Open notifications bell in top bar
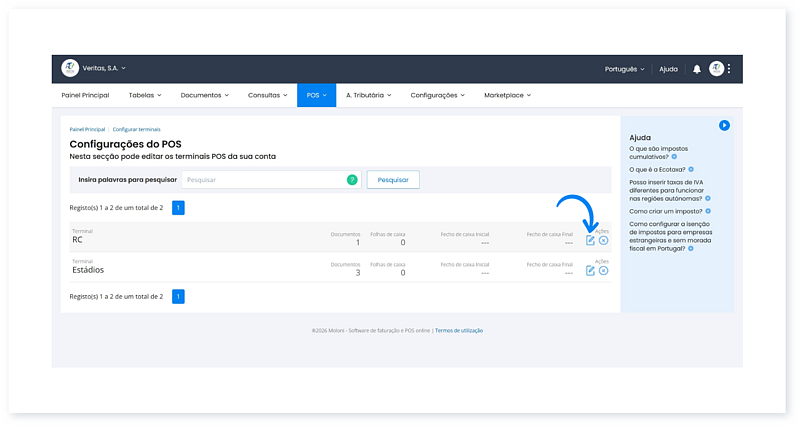This screenshot has height=427, width=800. [697, 69]
